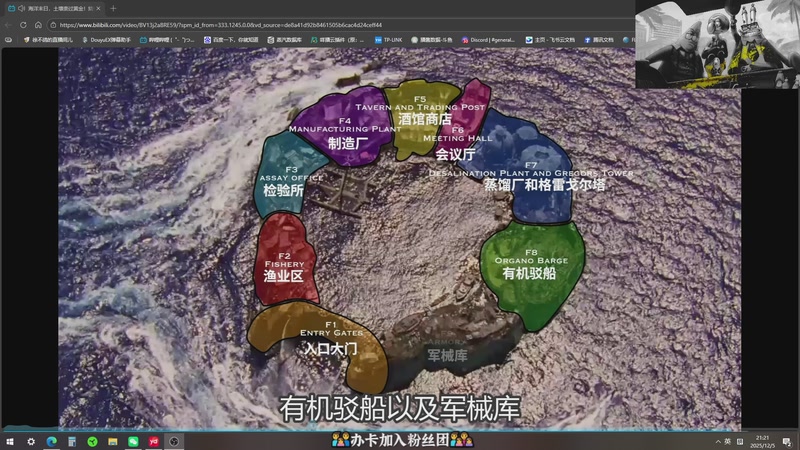Open the 小鱼 data bookmark
The image size is (800, 450).
click(x=432, y=39)
